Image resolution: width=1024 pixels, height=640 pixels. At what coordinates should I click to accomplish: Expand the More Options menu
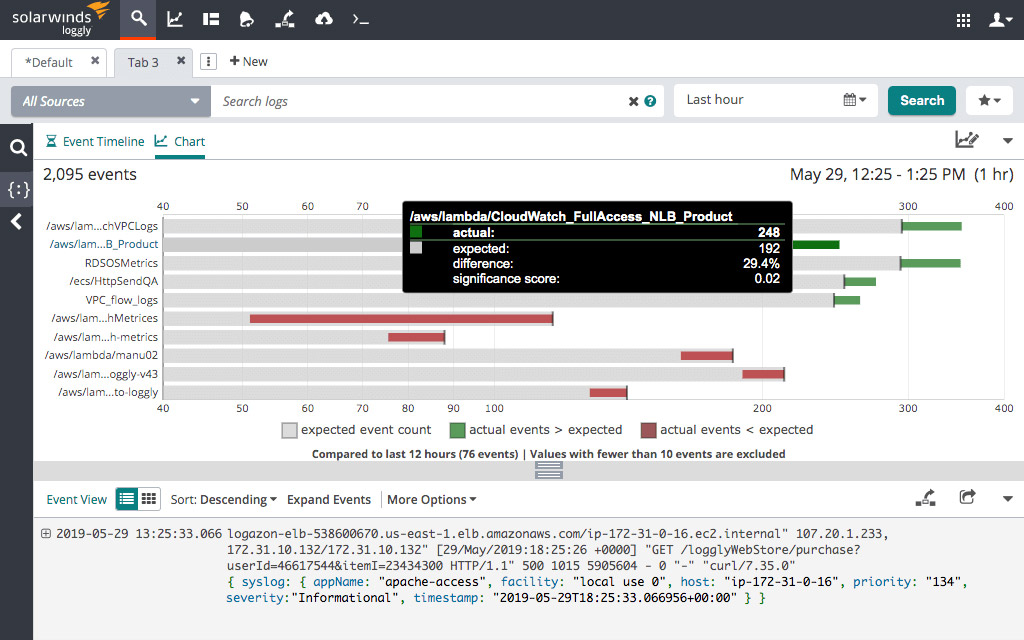(x=431, y=499)
